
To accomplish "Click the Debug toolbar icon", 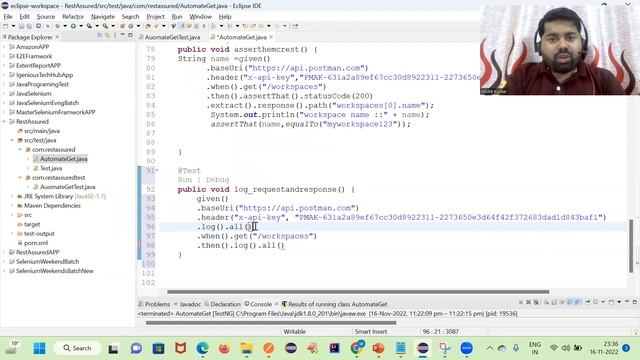I will click(58, 26).
